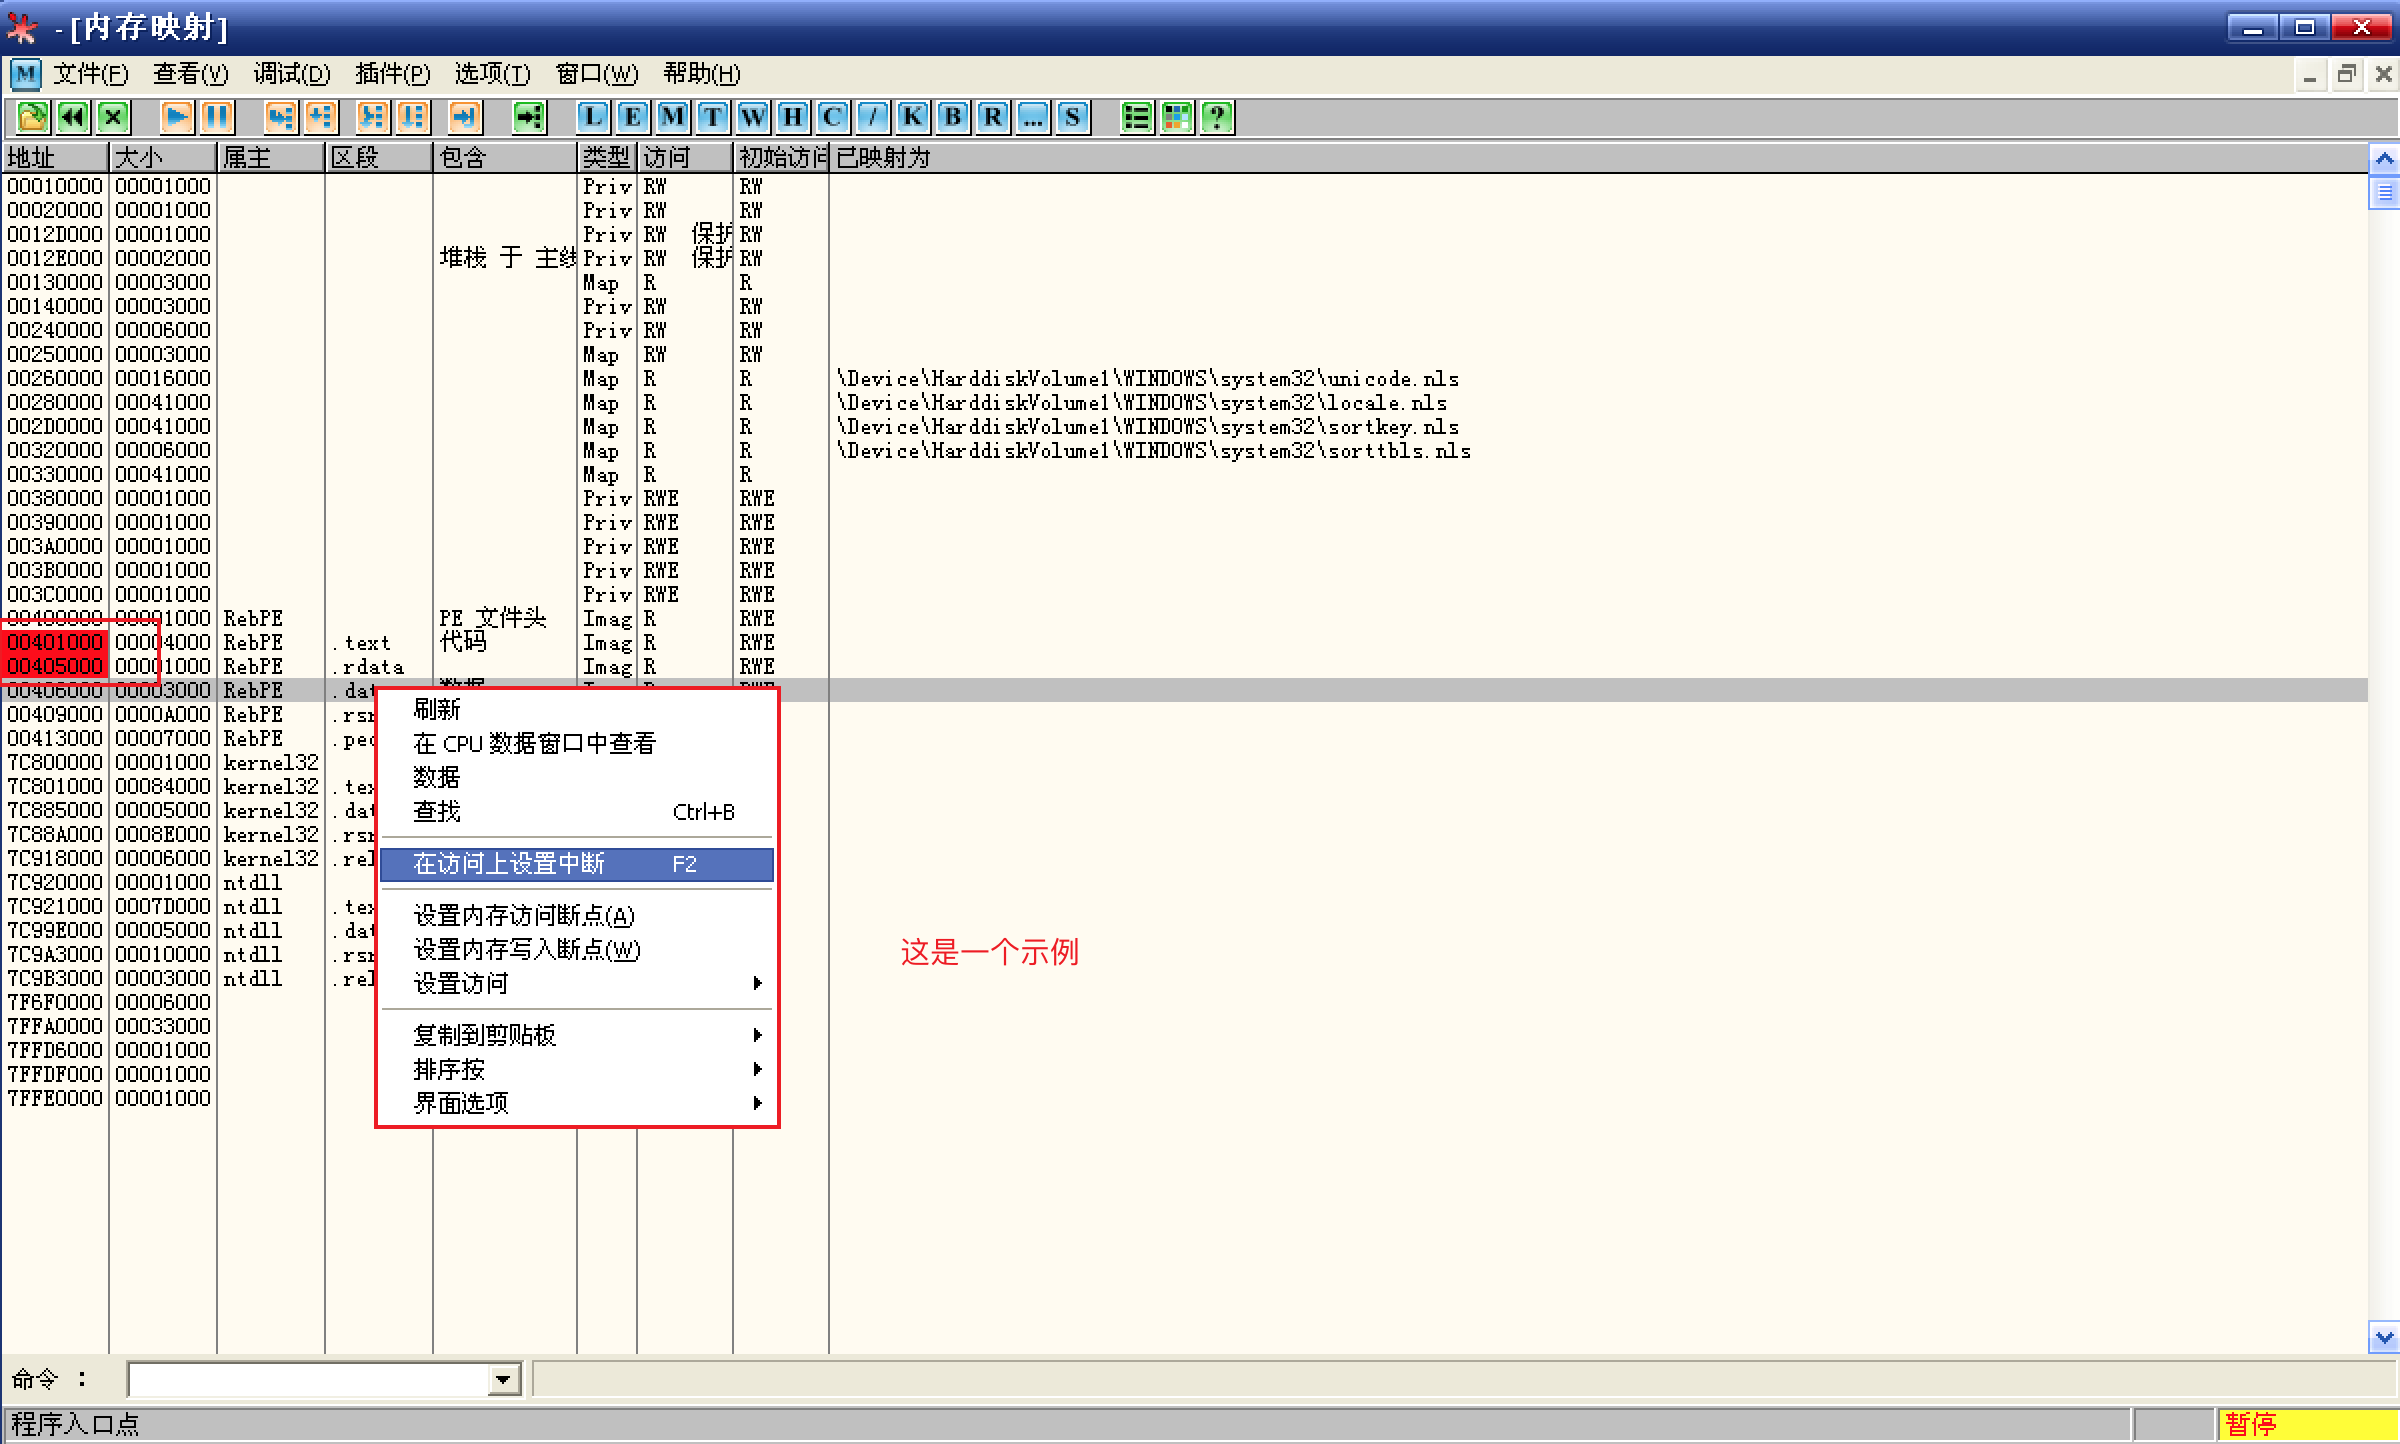The image size is (2400, 1444).
Task: Open the command input dropdown arrow
Action: [x=504, y=1381]
